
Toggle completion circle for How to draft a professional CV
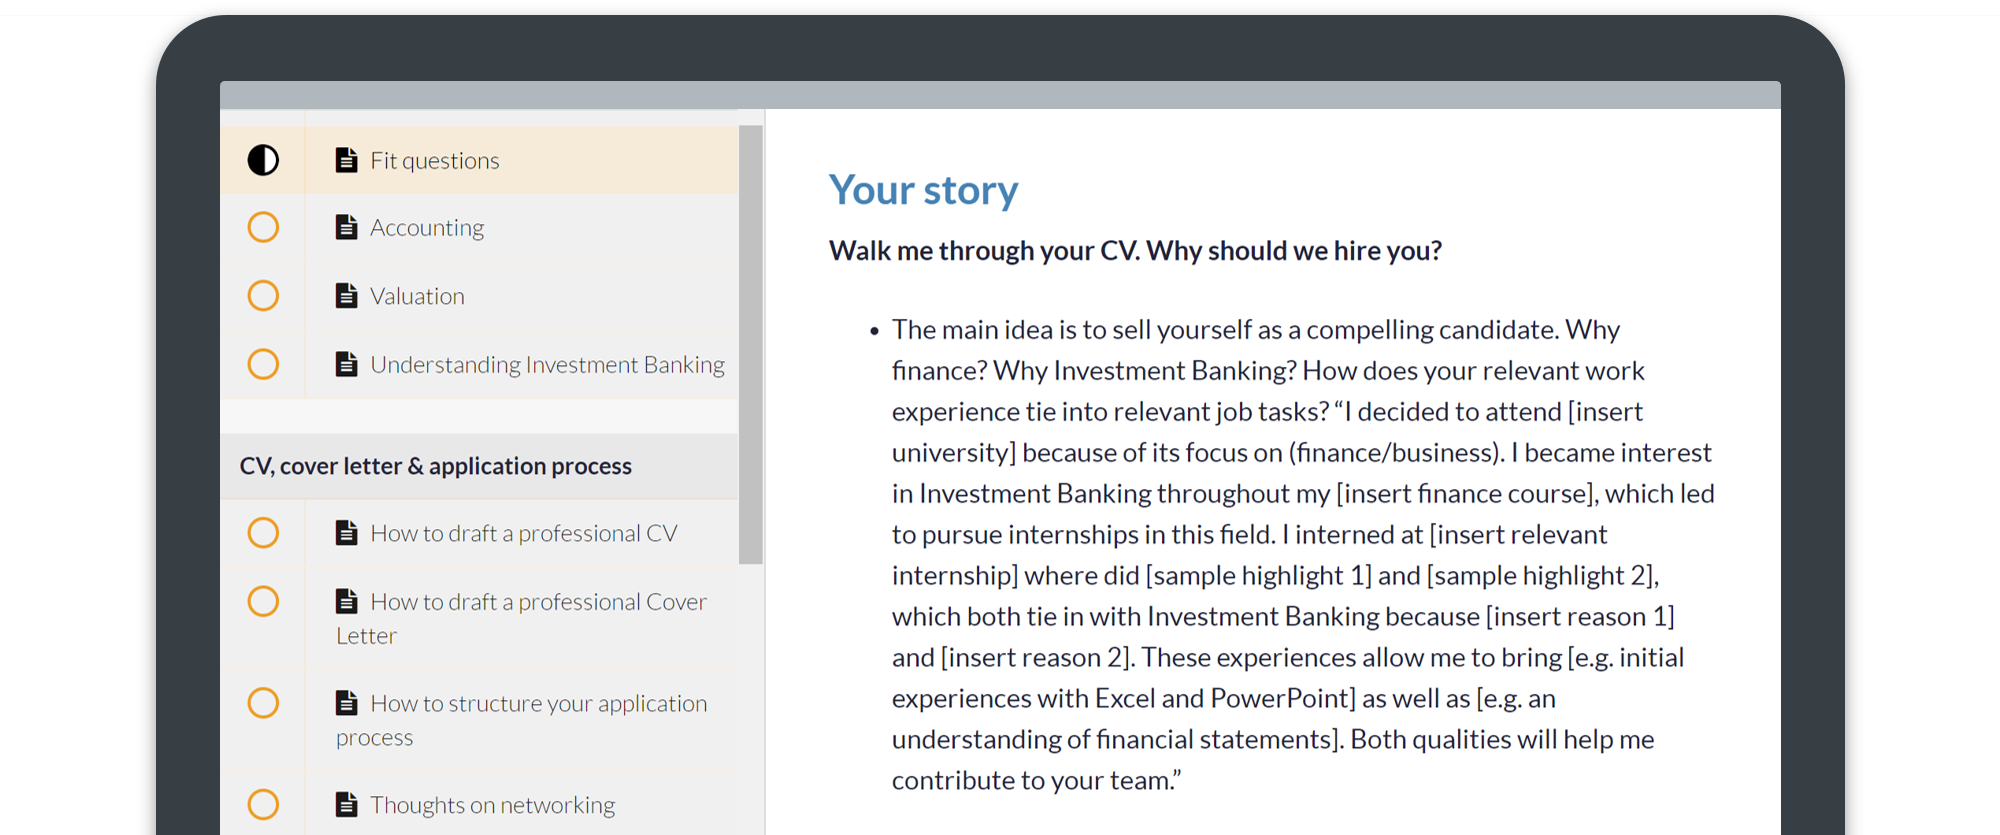coord(263,533)
